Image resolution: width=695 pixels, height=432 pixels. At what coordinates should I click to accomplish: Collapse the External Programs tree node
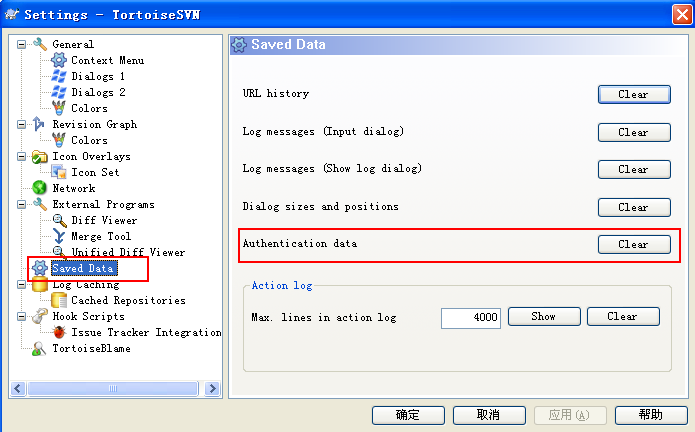click(21, 204)
